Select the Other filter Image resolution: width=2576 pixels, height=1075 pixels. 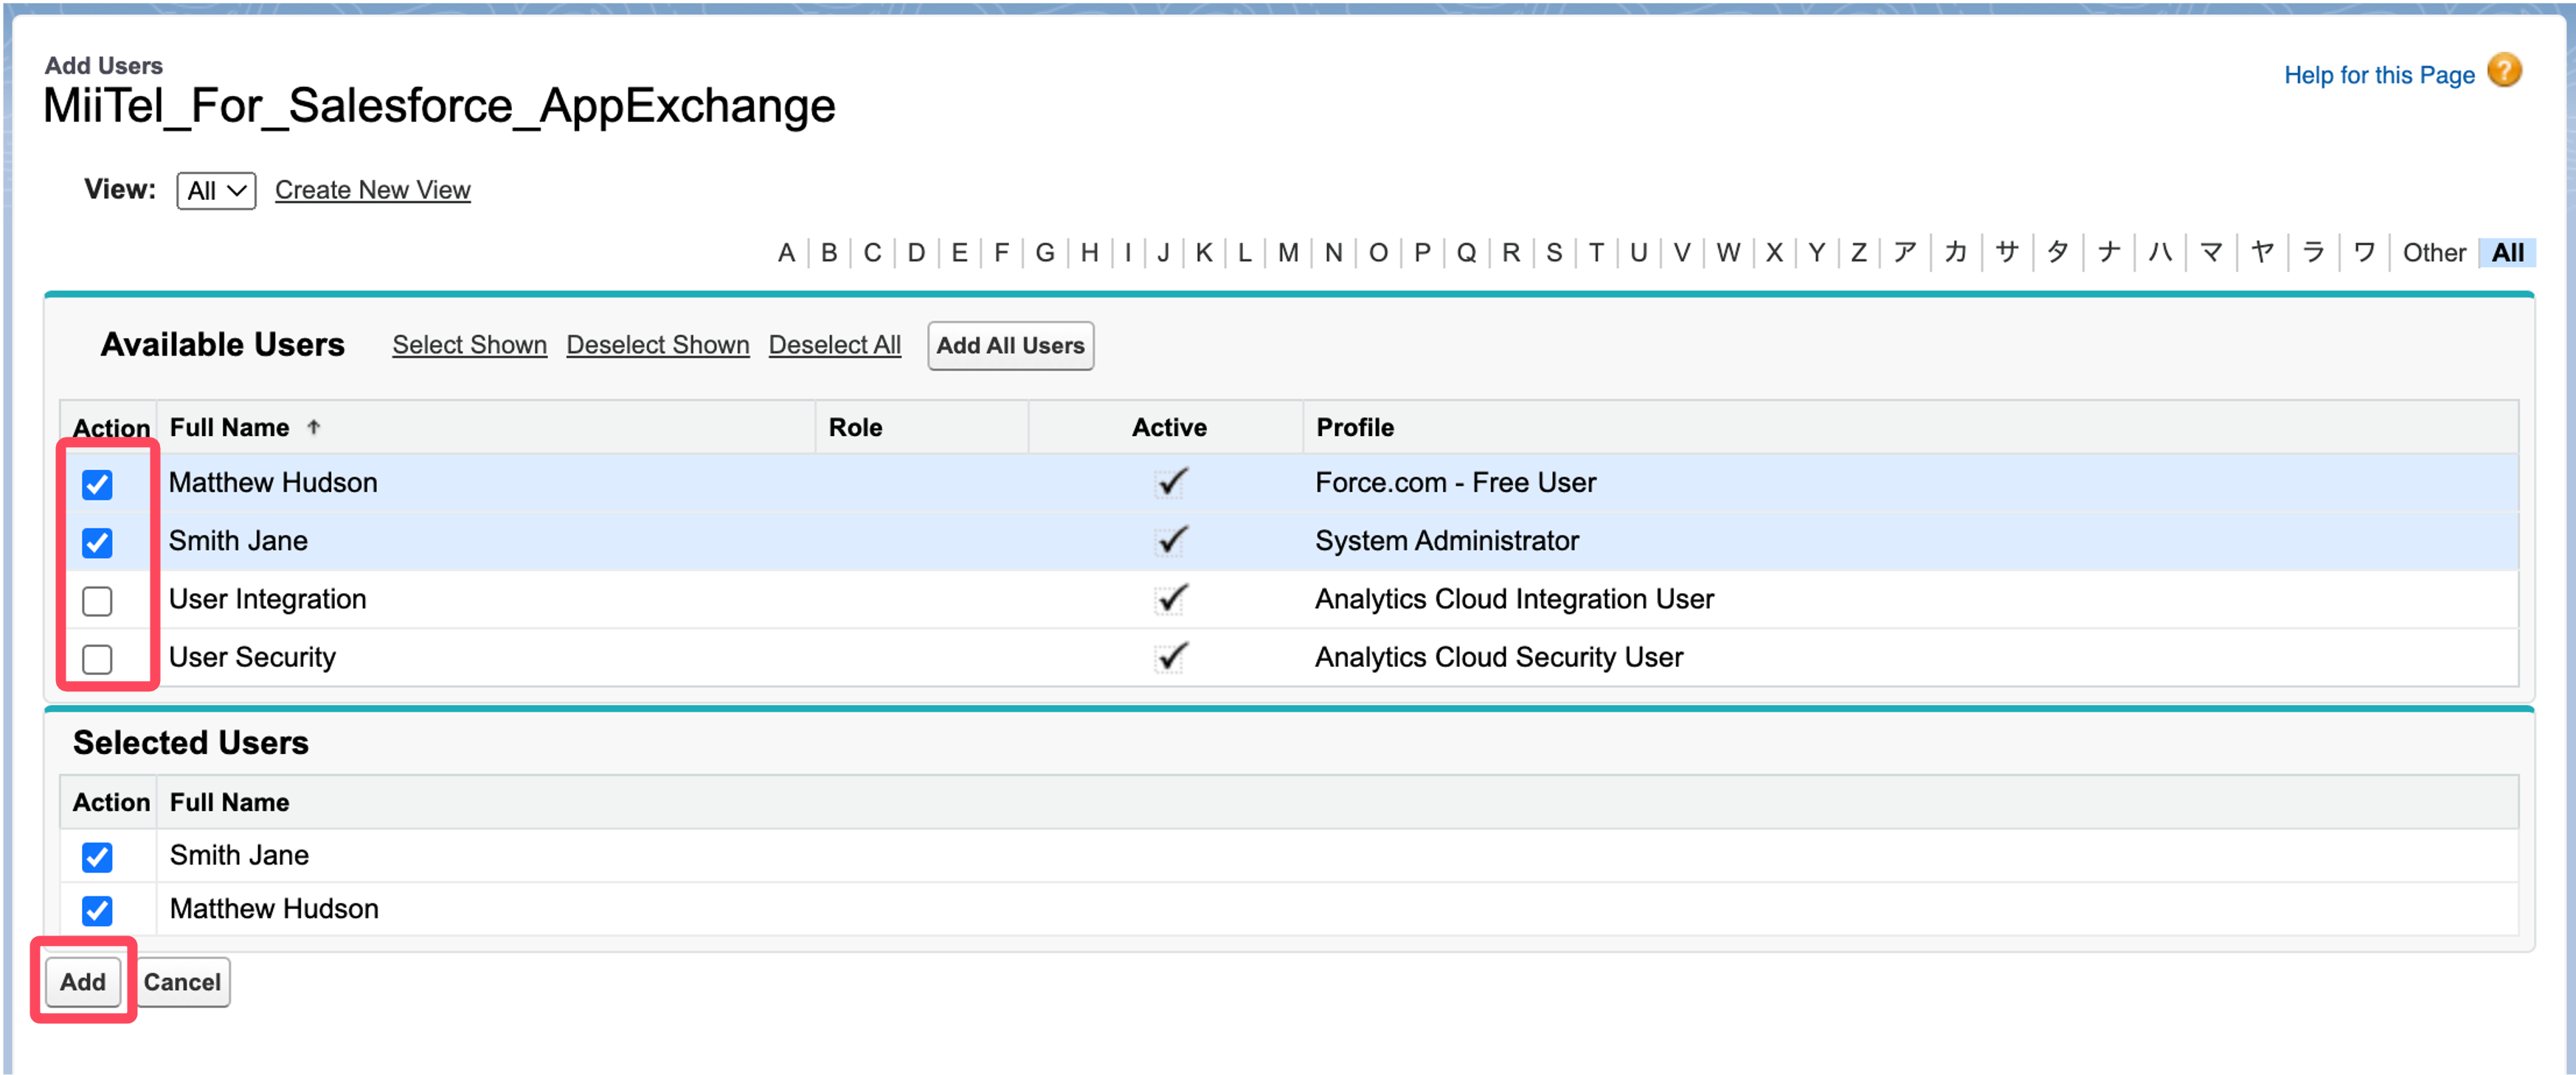point(2434,252)
